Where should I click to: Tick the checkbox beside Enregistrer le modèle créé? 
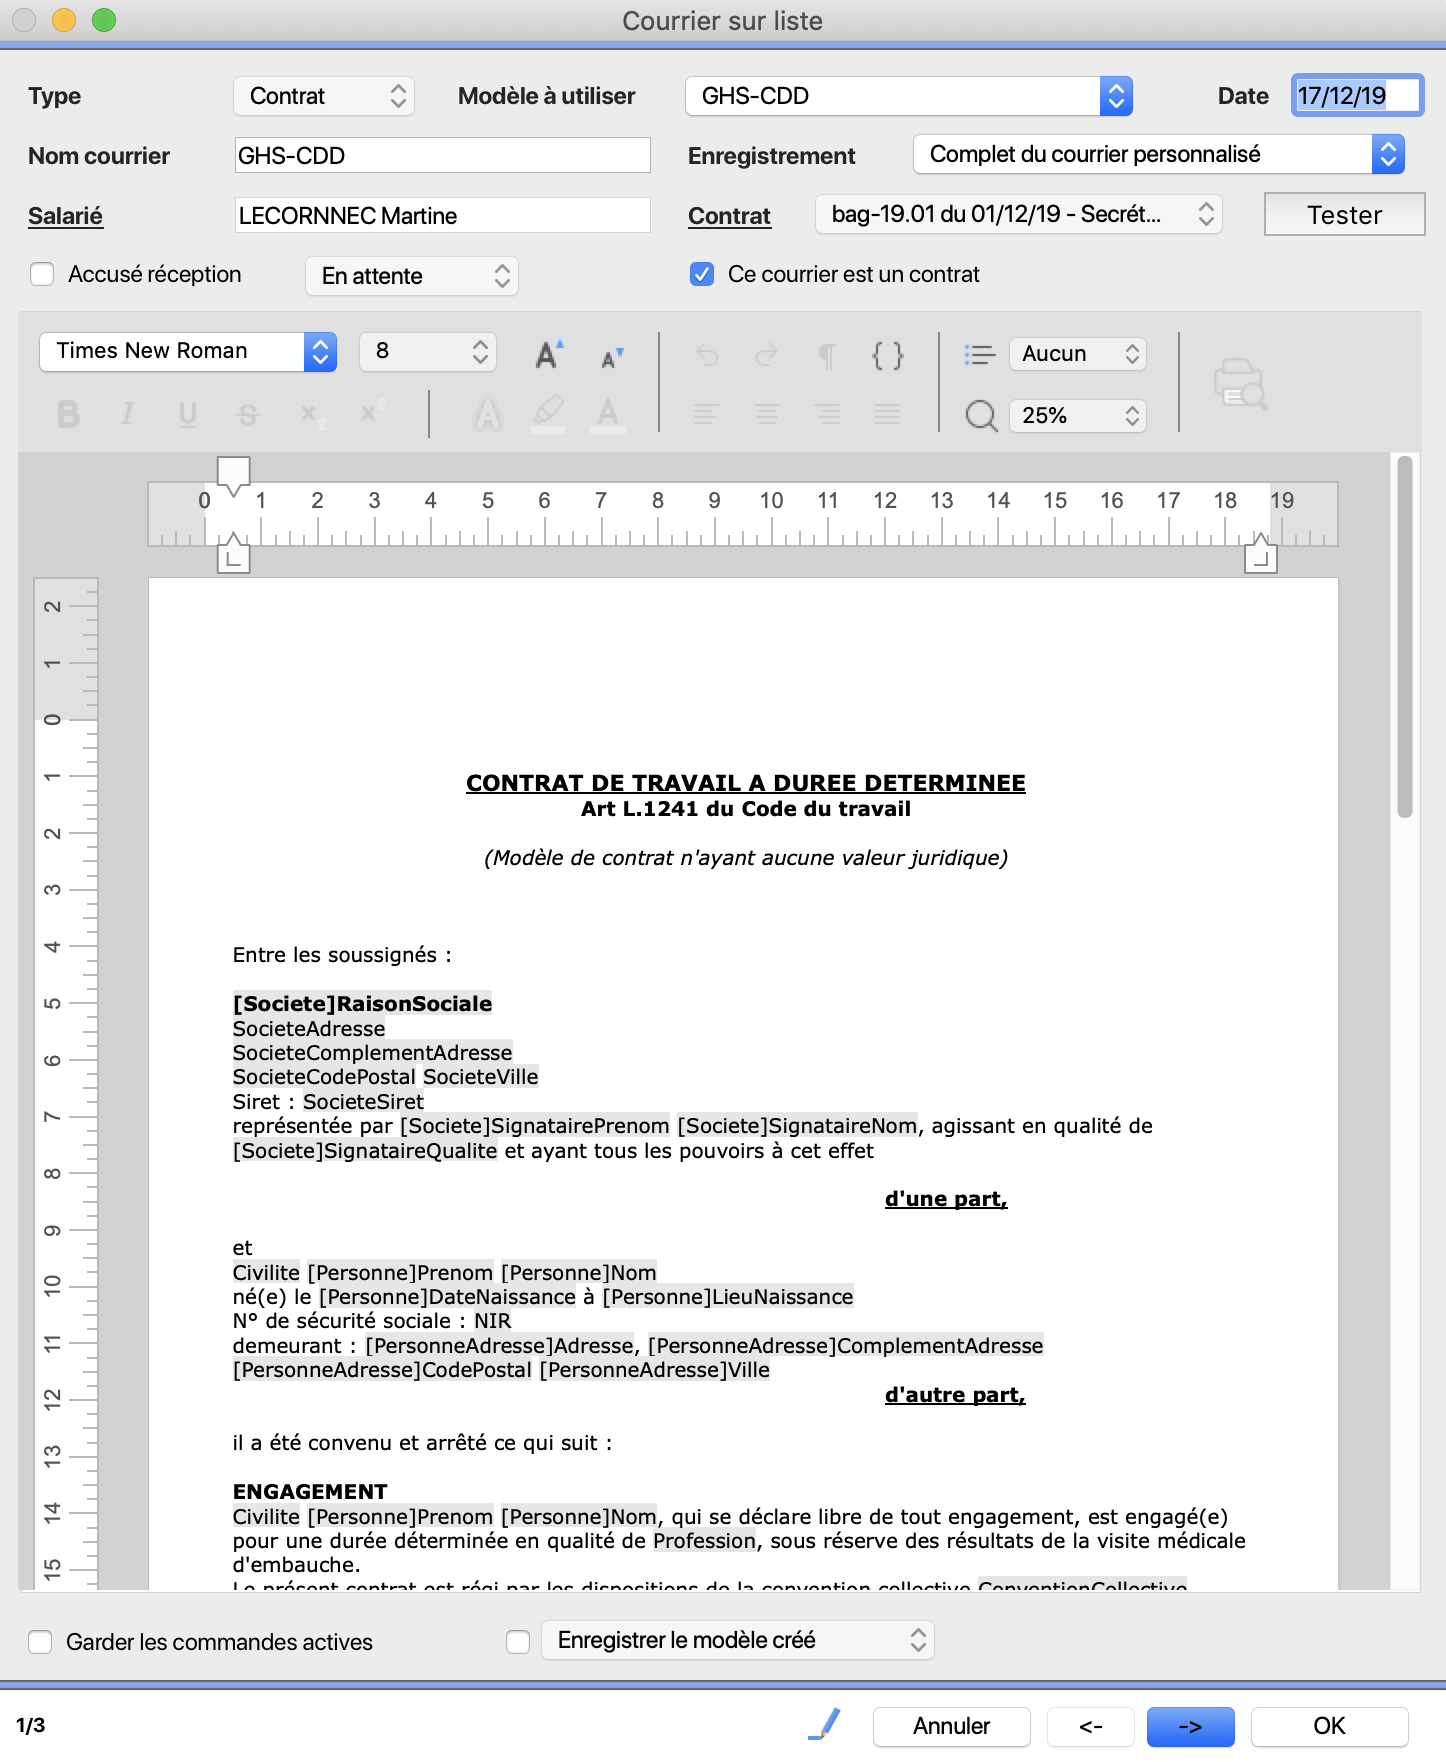tap(518, 1642)
